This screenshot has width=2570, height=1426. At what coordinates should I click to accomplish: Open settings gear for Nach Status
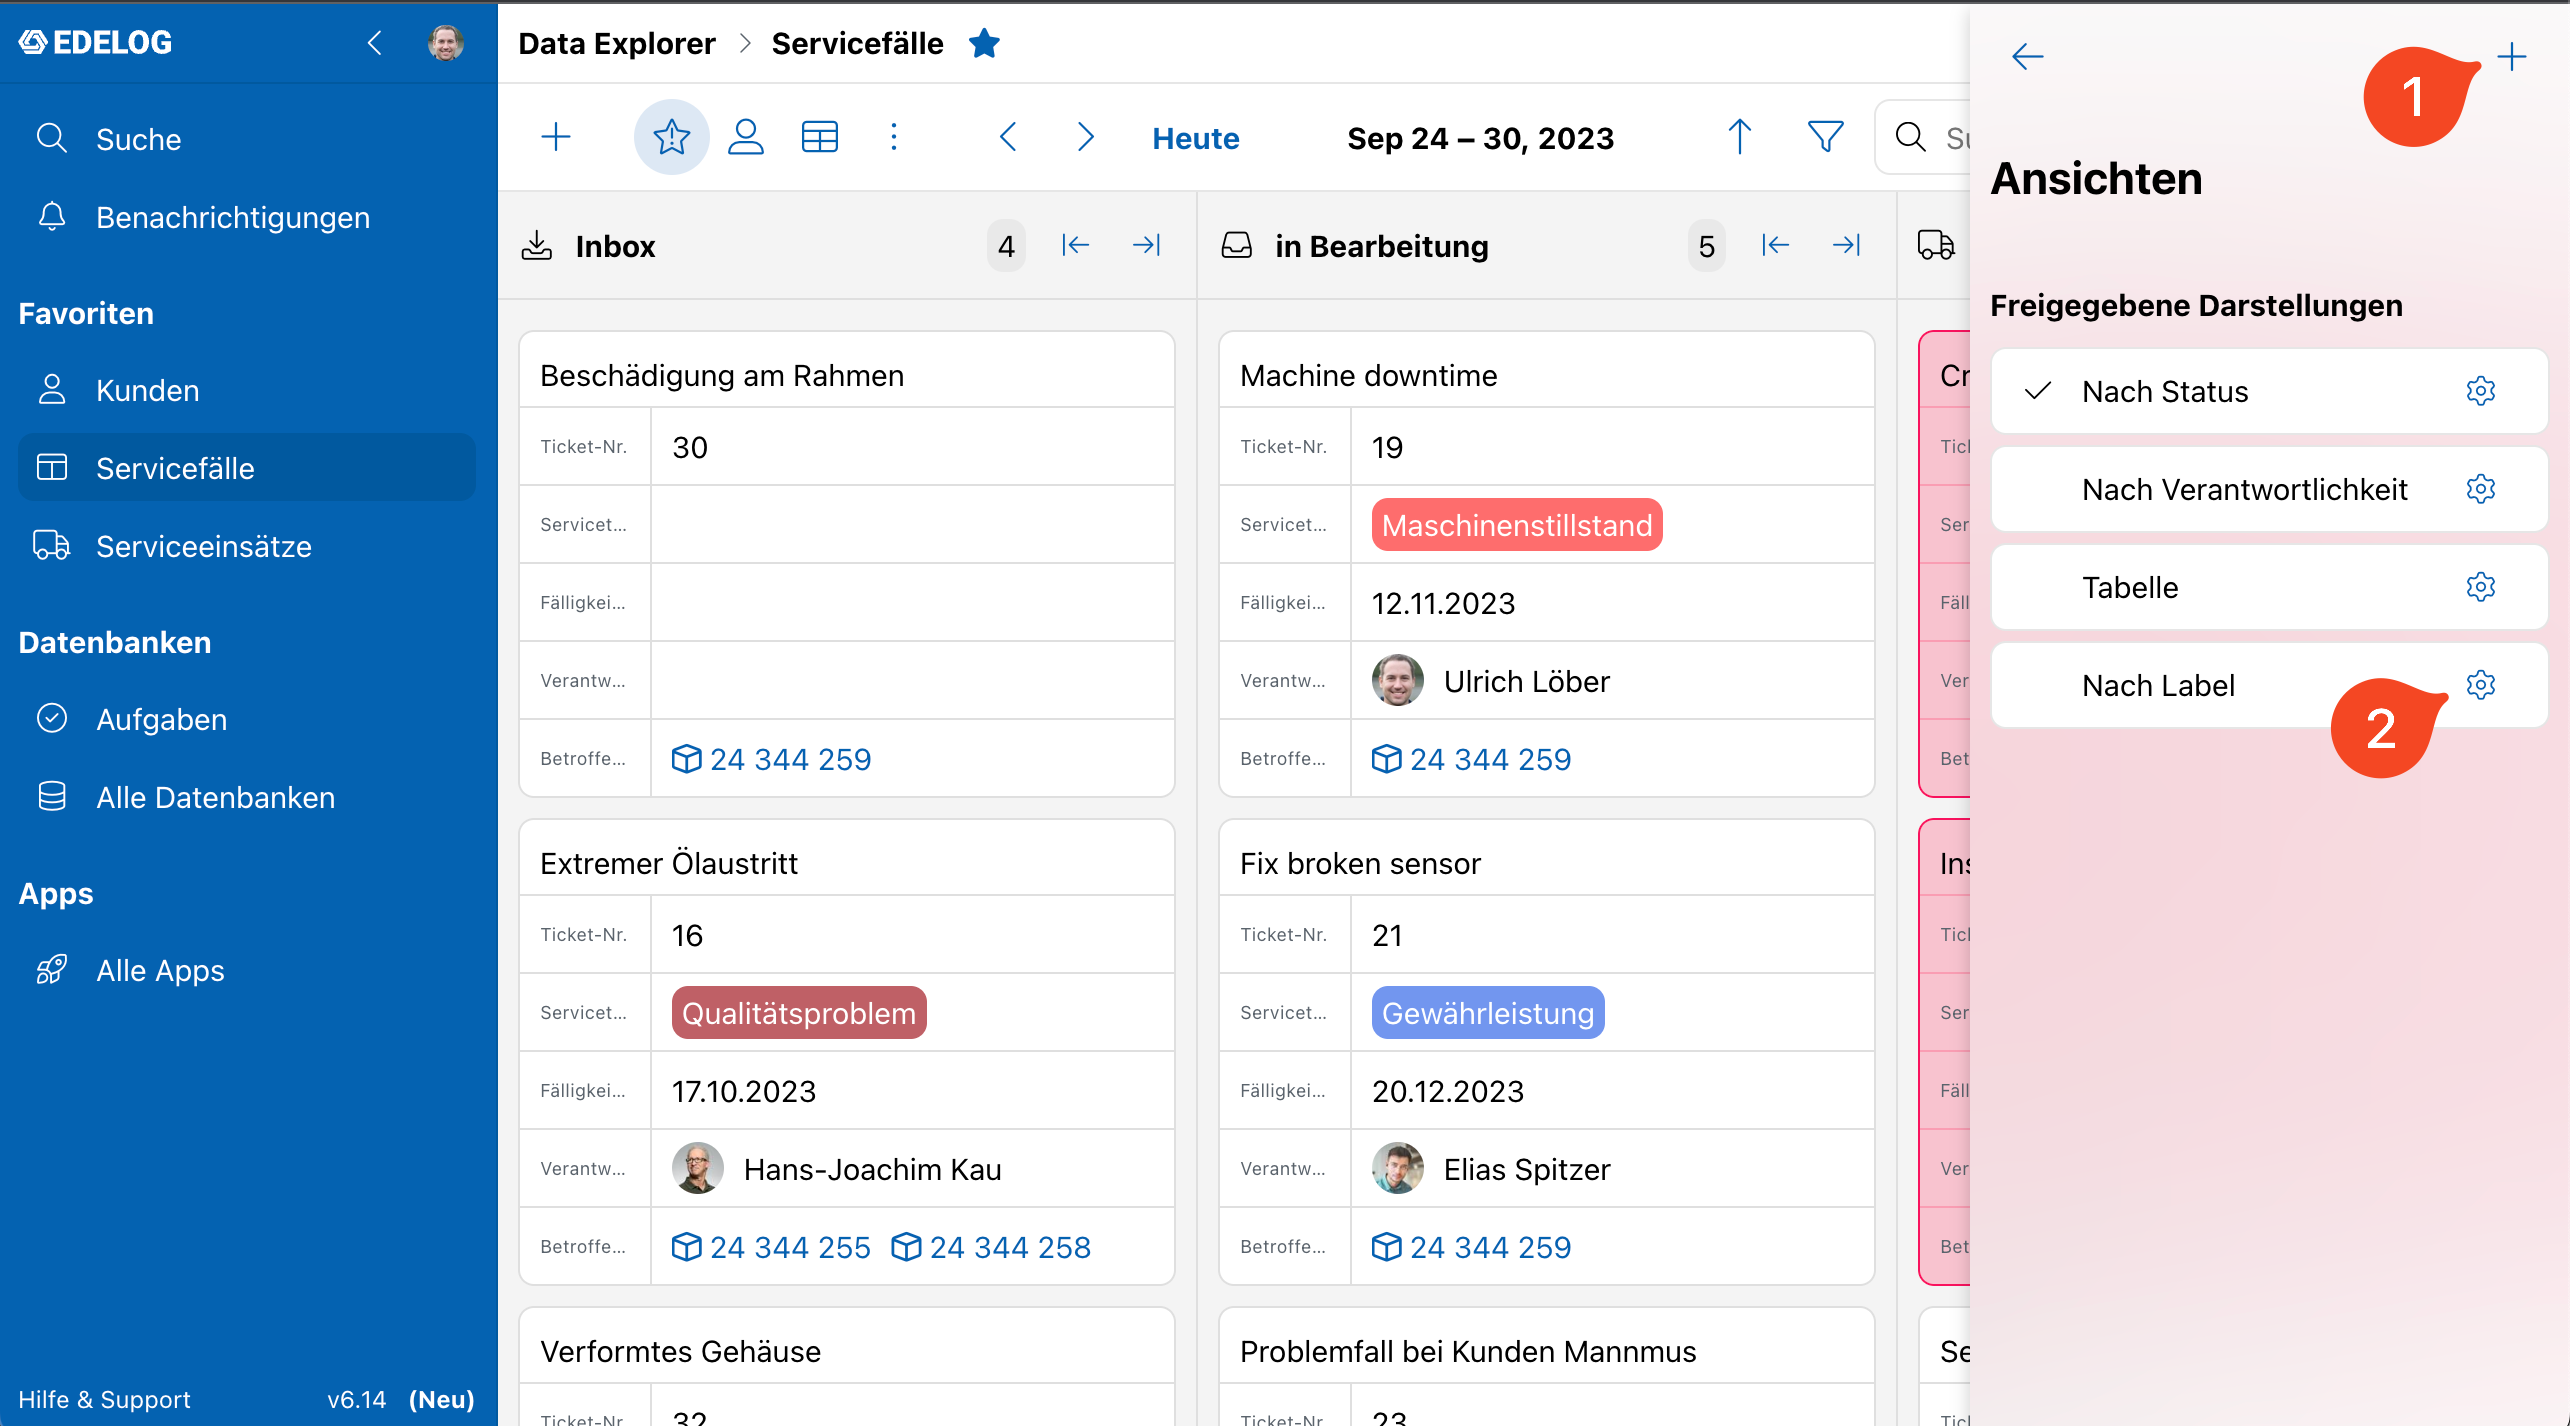tap(2481, 391)
